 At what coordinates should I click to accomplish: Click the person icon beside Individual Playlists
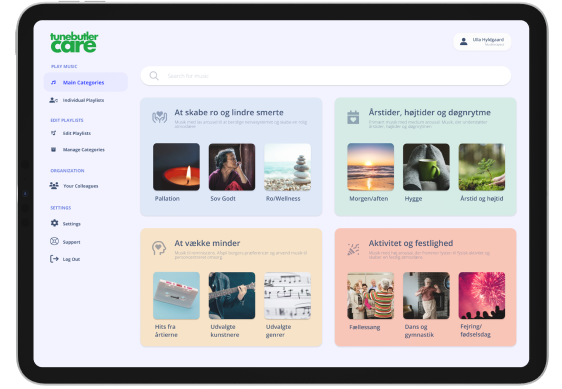point(53,100)
